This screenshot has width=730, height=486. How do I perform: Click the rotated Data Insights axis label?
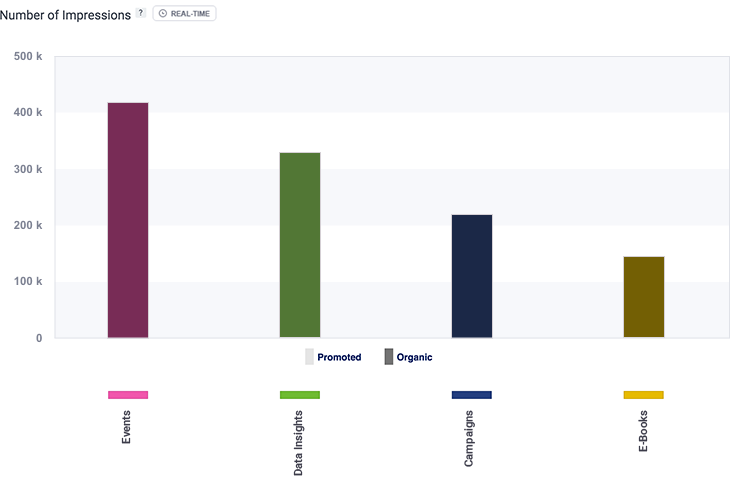click(x=299, y=441)
